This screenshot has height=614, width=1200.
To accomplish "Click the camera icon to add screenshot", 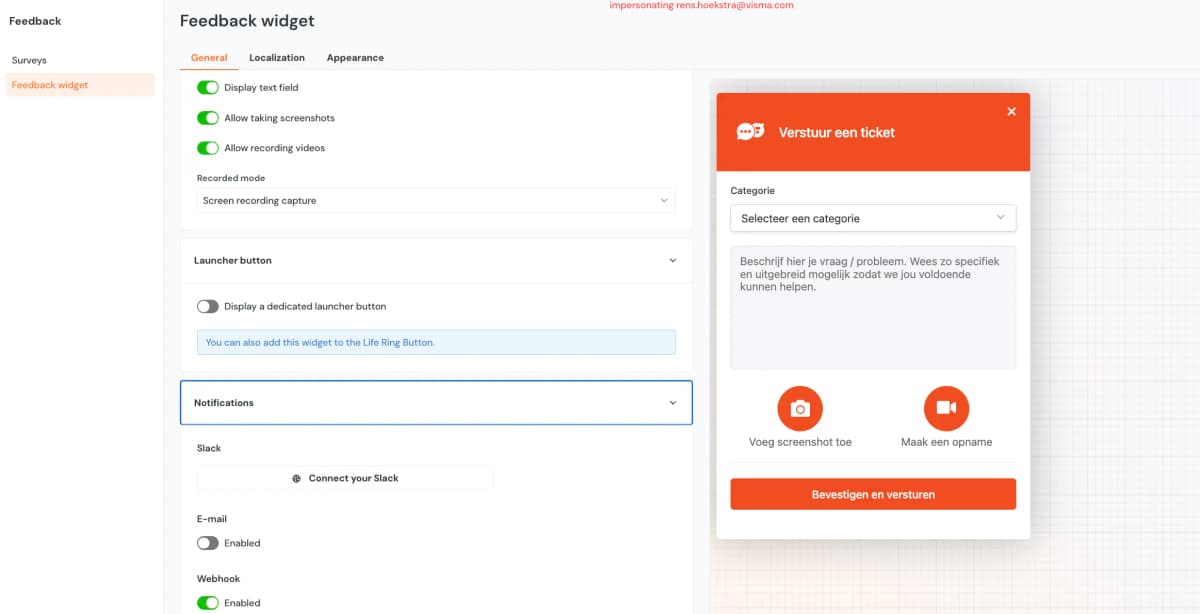I will pos(800,408).
